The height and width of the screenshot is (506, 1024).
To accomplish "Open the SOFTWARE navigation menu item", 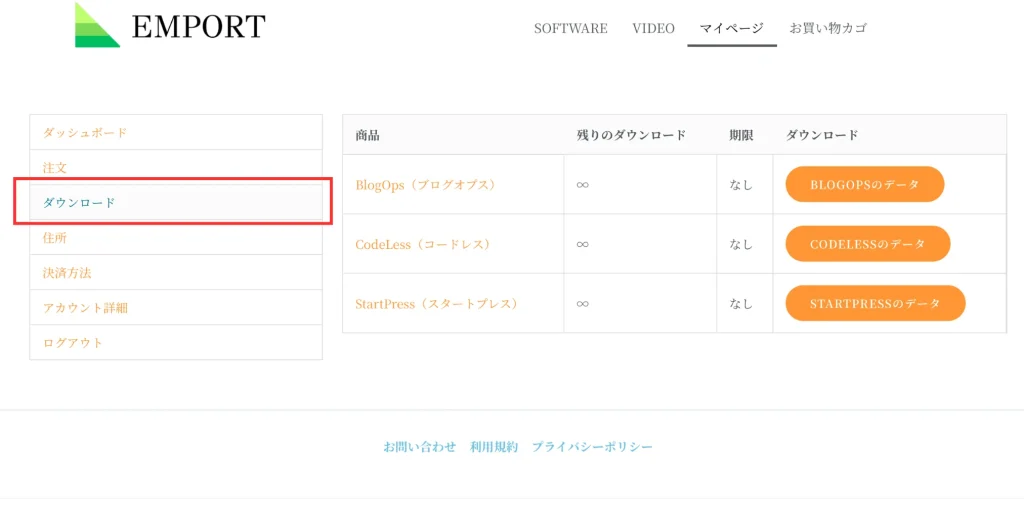I will [x=570, y=28].
